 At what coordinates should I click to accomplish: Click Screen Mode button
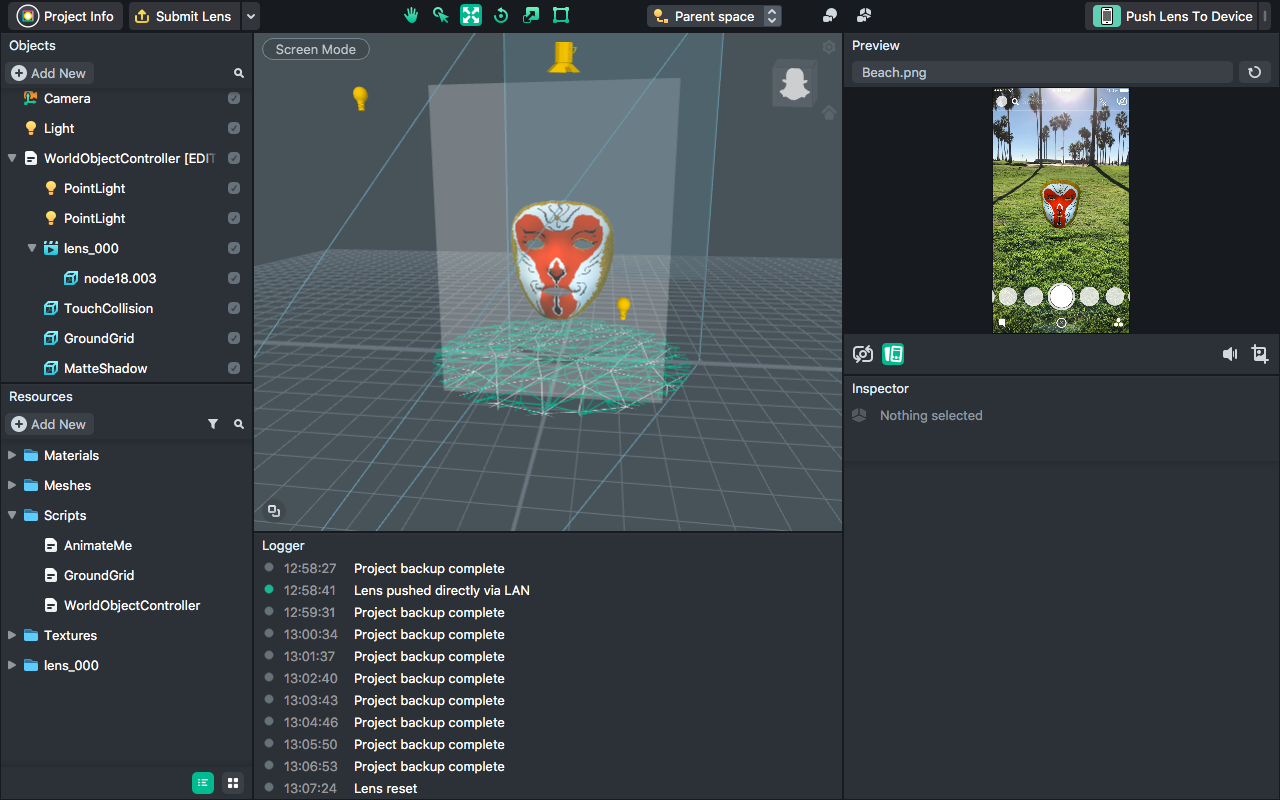[316, 49]
